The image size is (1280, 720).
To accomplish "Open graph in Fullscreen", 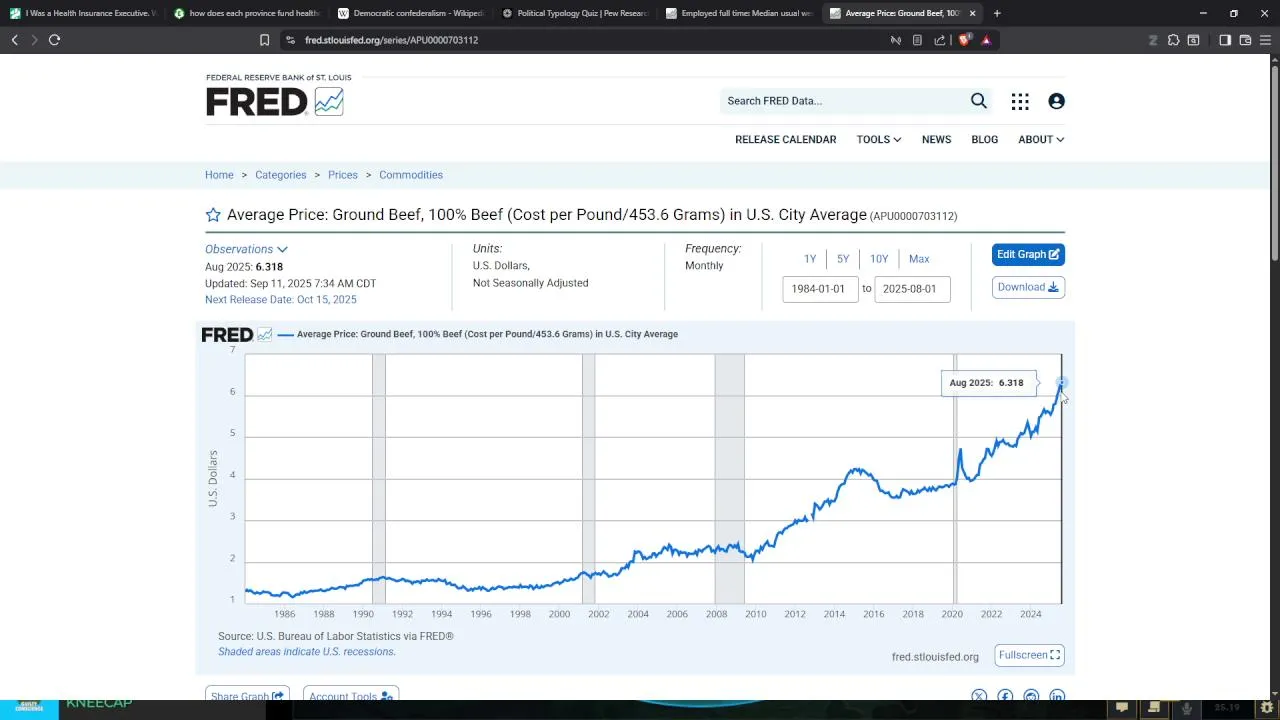I will (x=1029, y=655).
